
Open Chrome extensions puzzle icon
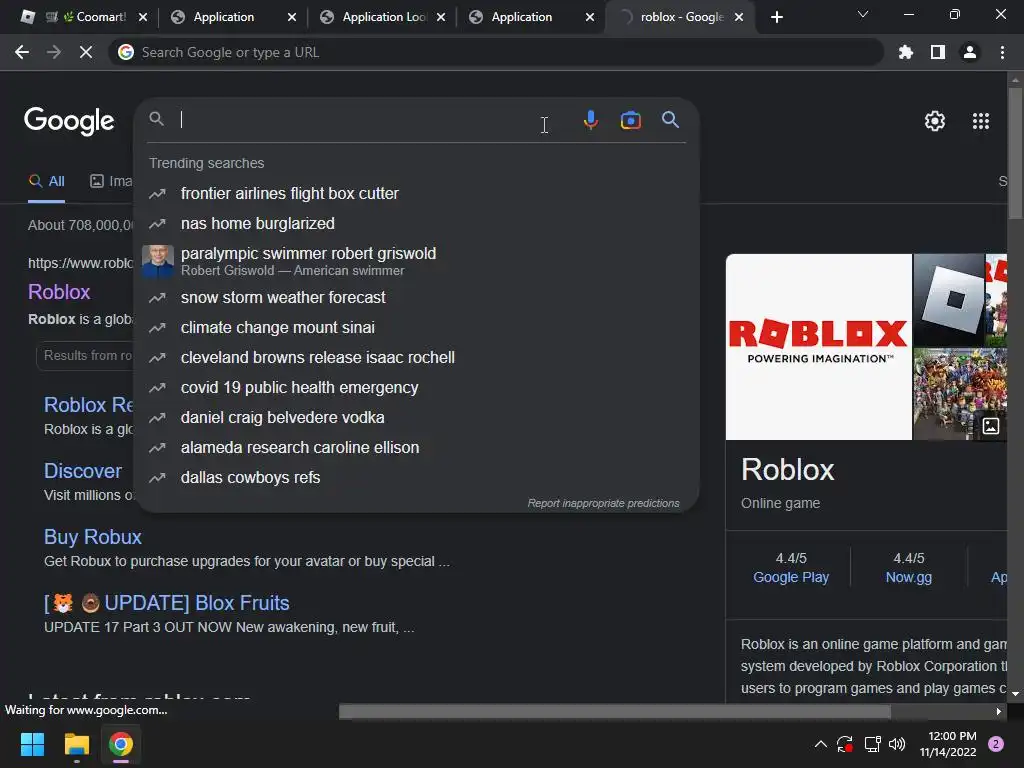pyautogui.click(x=905, y=52)
